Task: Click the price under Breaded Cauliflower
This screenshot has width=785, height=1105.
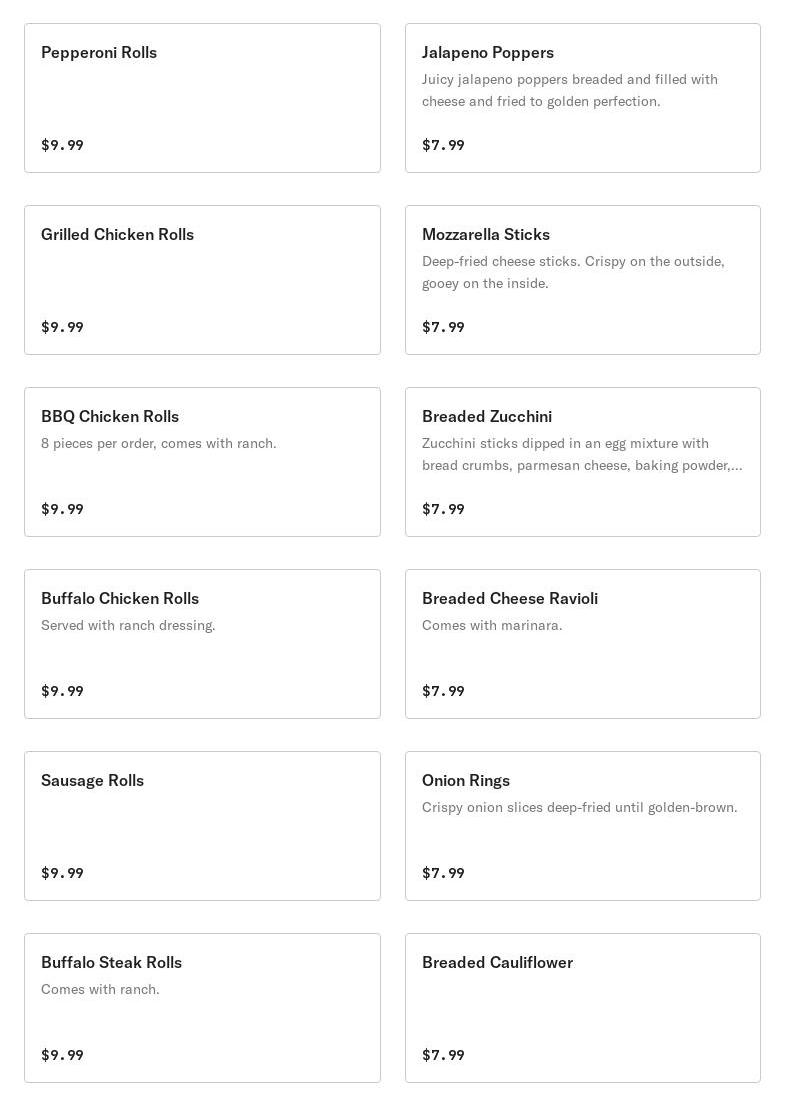Action: (443, 1055)
